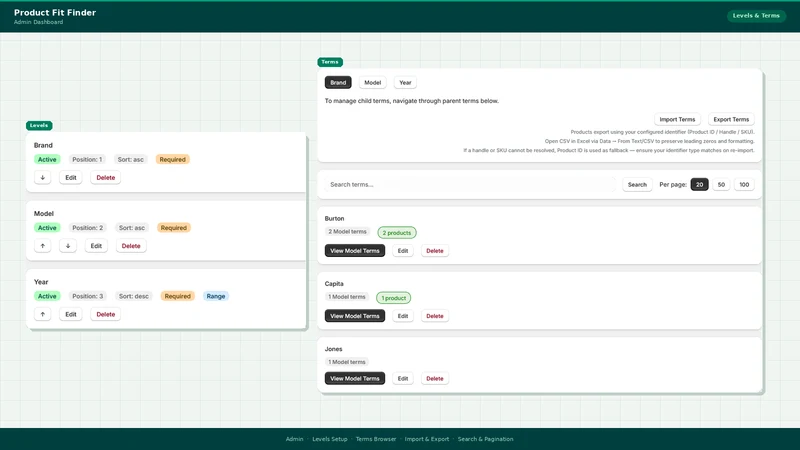Edit the Capita term
Screen dimensions: 800x450
point(403,316)
